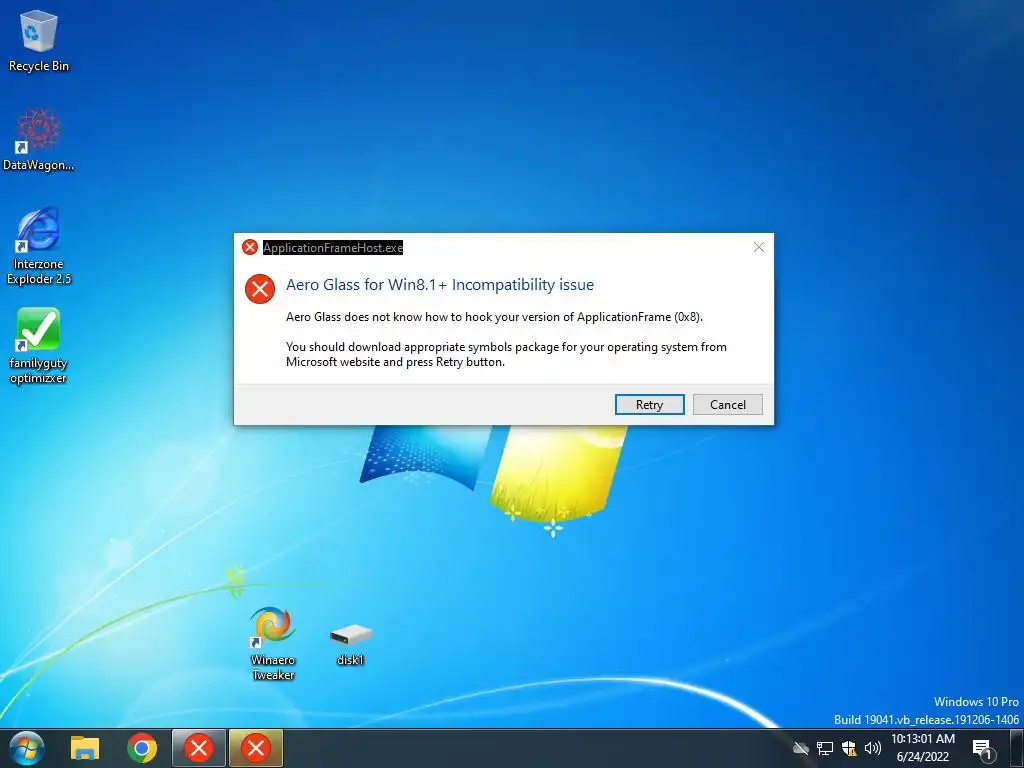Click the Aero Glass Incompatibility issue heading

(440, 285)
